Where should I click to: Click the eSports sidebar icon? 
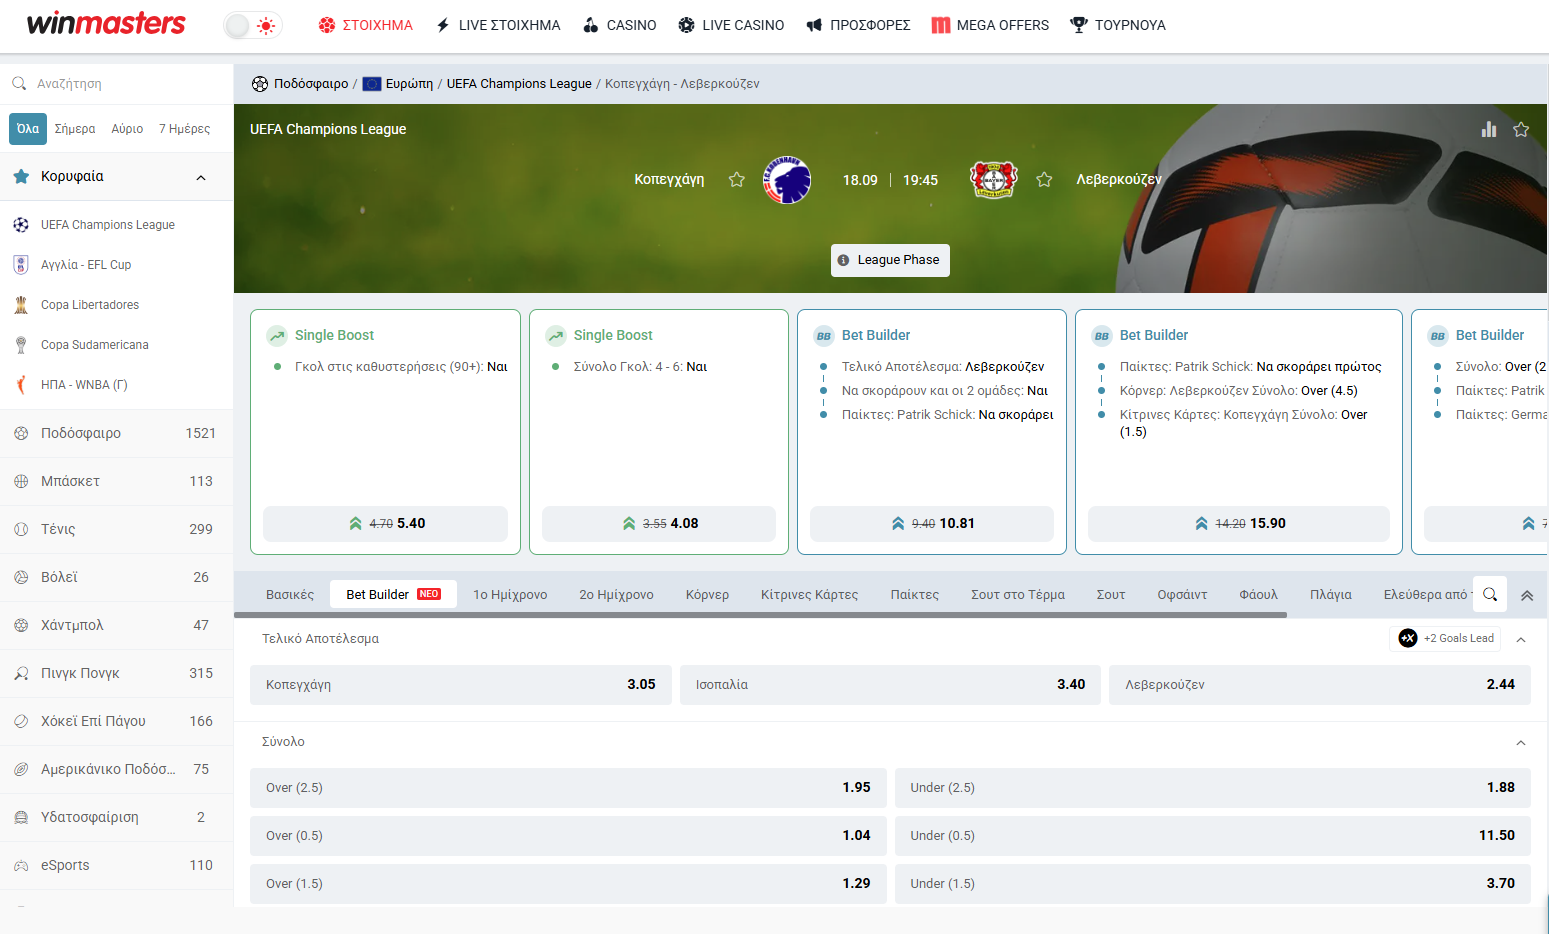click(x=22, y=865)
